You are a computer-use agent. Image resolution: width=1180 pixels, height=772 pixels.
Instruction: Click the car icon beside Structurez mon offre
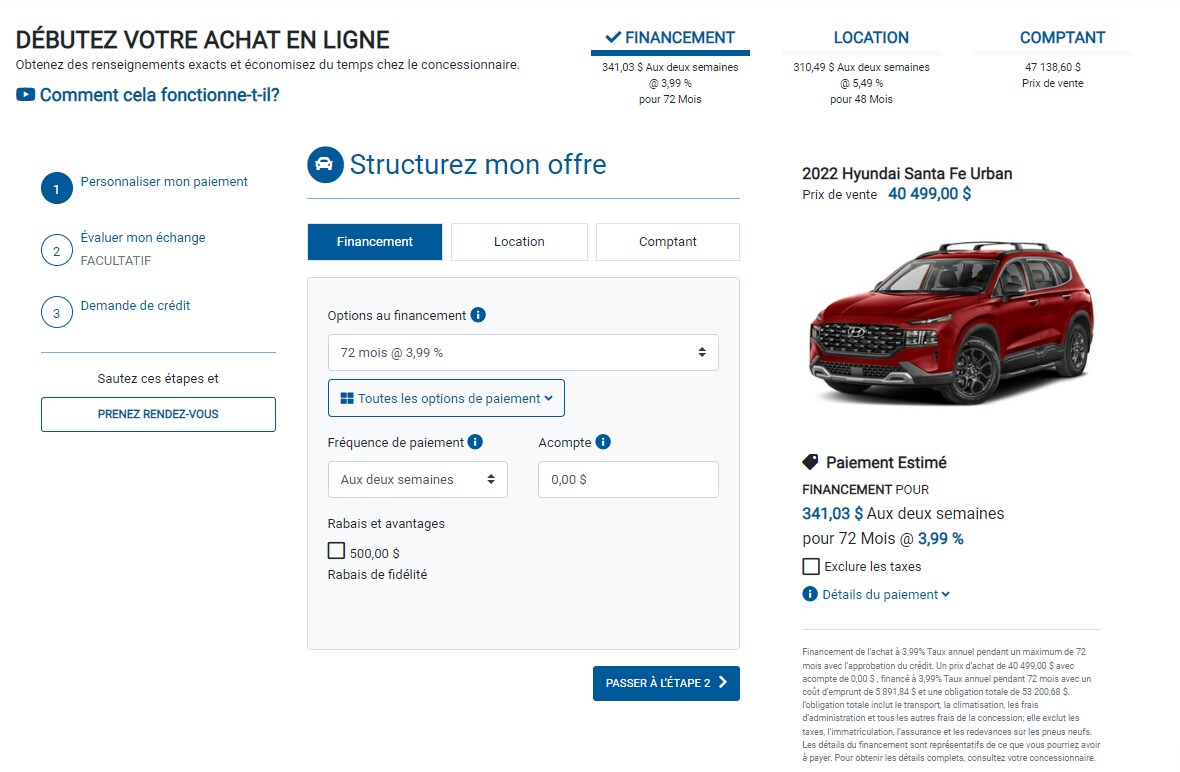tap(325, 165)
